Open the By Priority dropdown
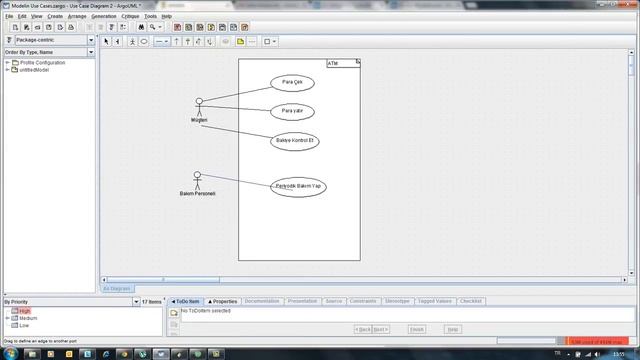 tap(136, 302)
